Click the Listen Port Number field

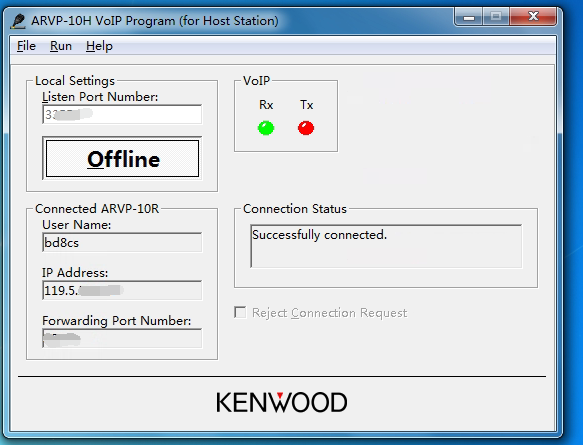pyautogui.click(x=122, y=114)
